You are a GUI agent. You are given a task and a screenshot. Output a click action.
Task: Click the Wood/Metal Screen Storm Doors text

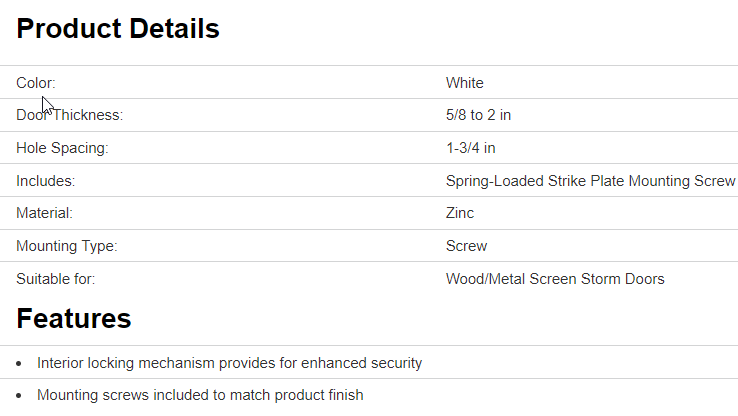(555, 279)
